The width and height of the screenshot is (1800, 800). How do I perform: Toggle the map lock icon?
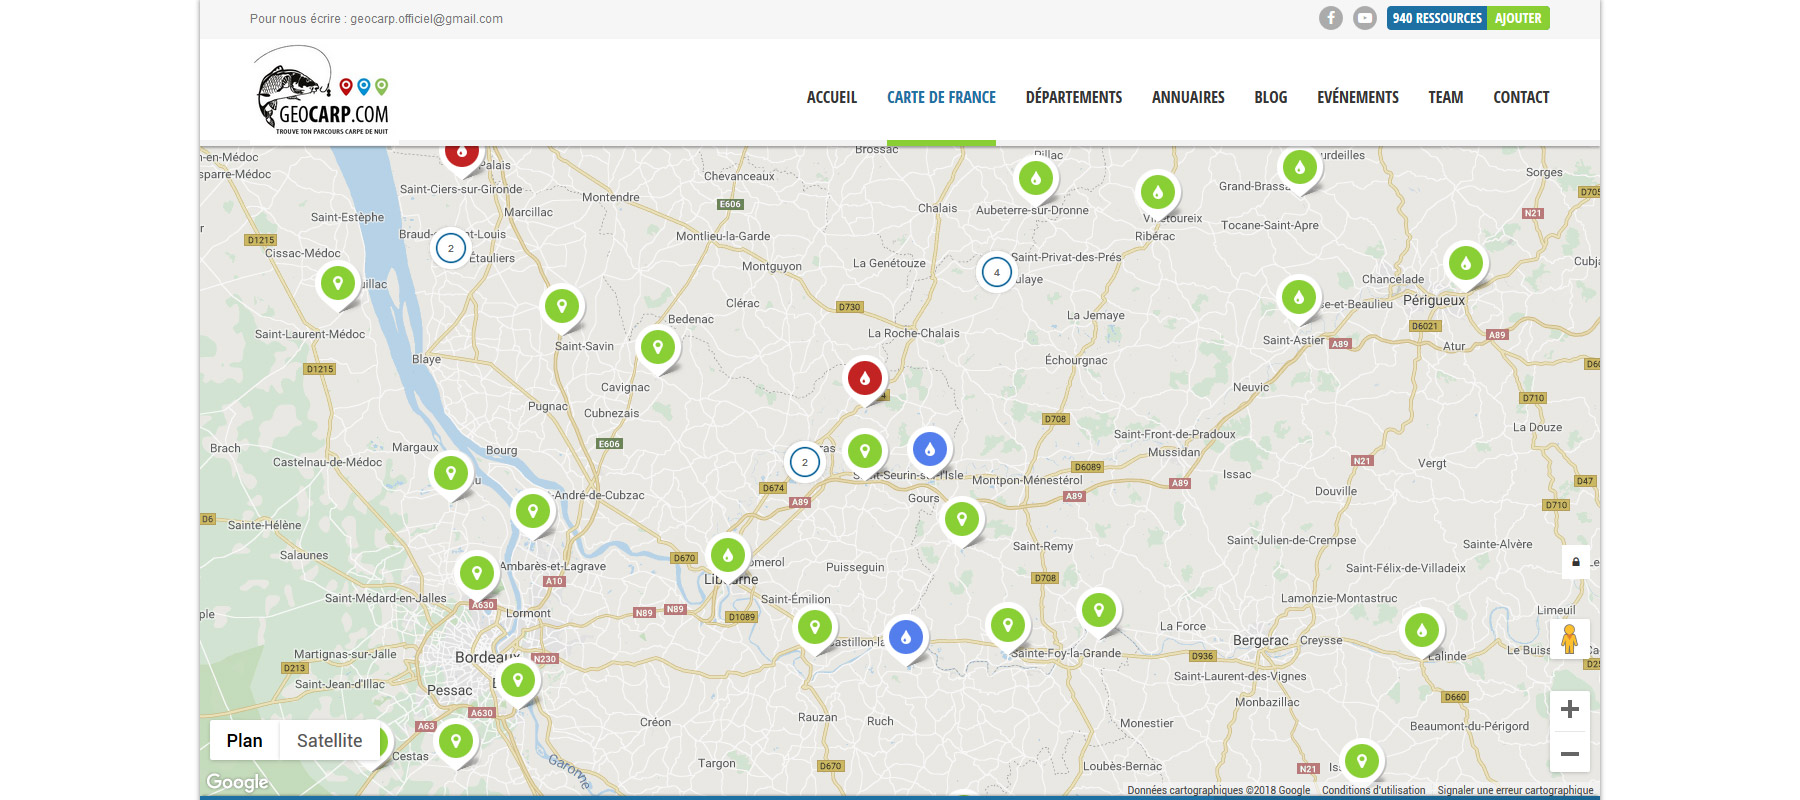tap(1576, 562)
